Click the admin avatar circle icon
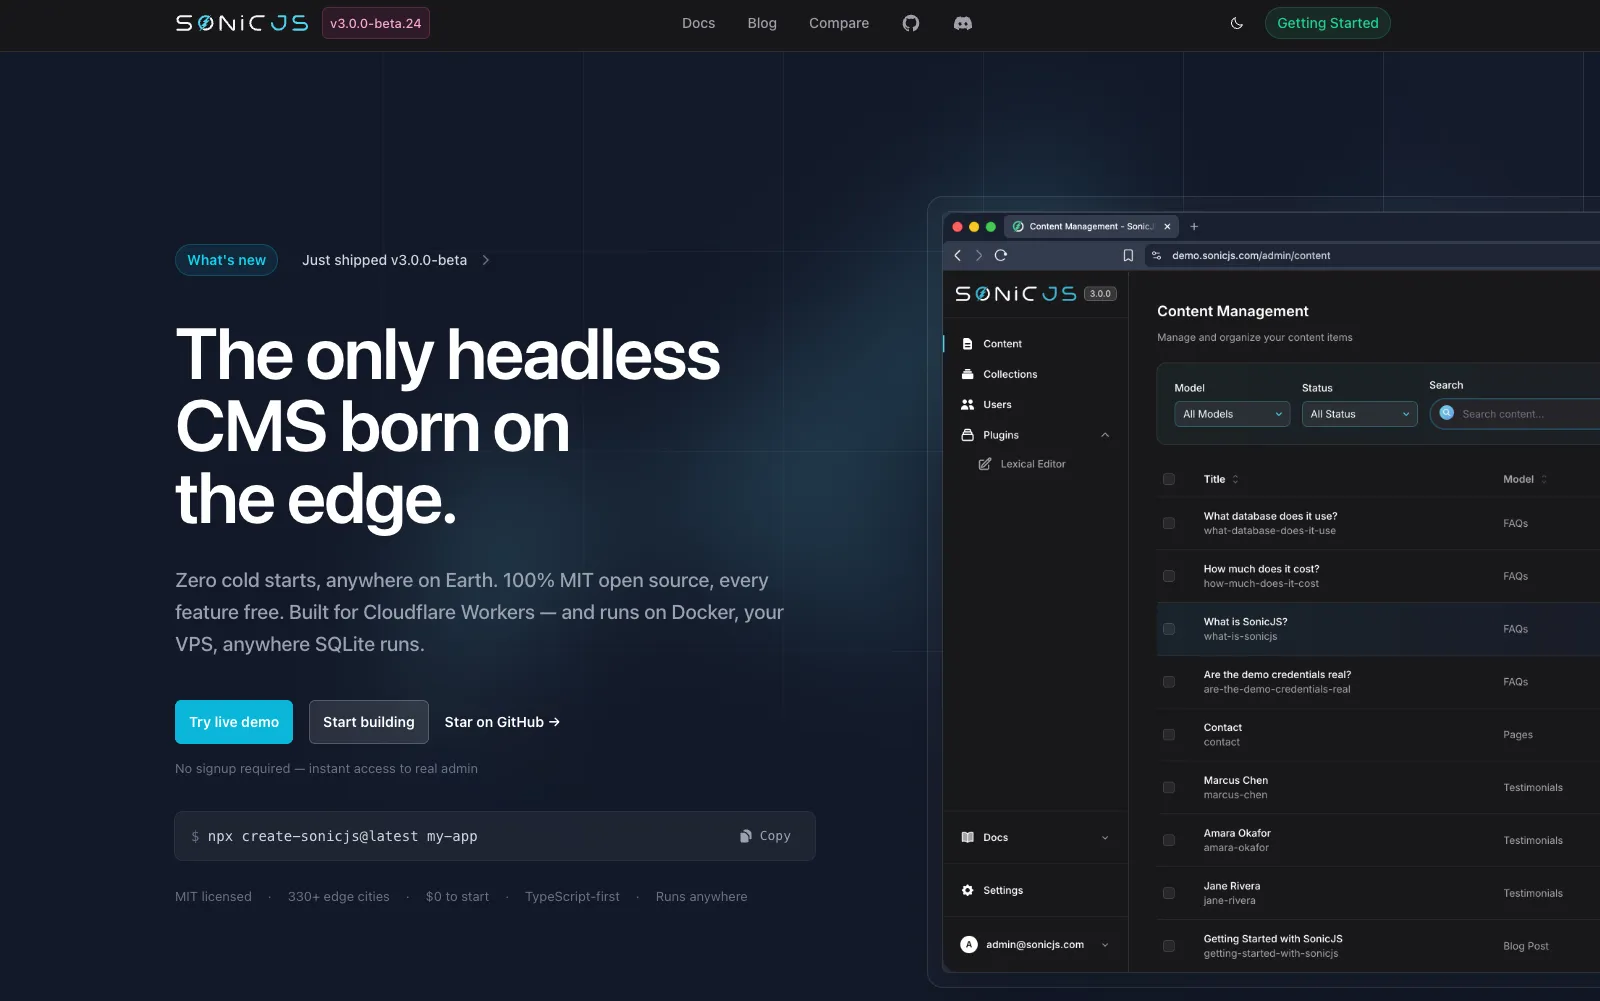This screenshot has height=1001, width=1600. [x=968, y=945]
